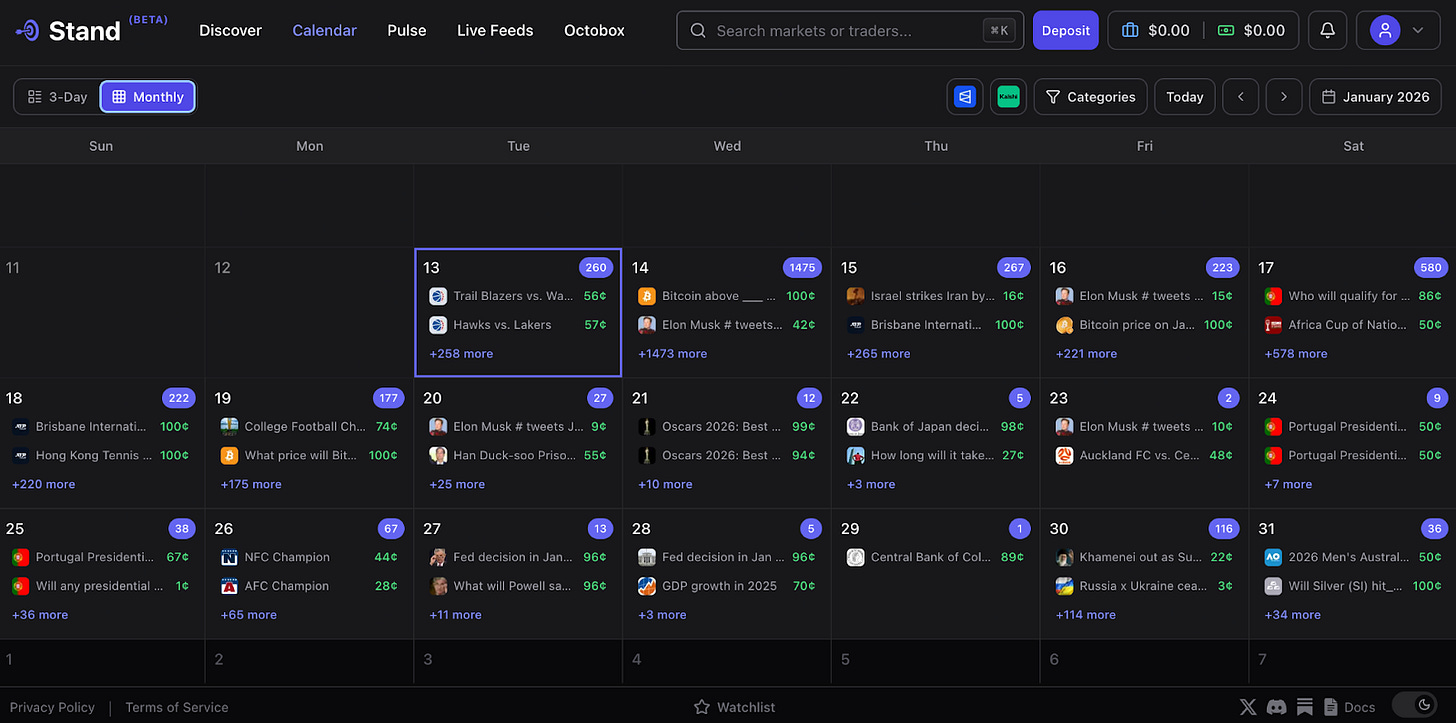Open the user profile avatar menu

1385,30
